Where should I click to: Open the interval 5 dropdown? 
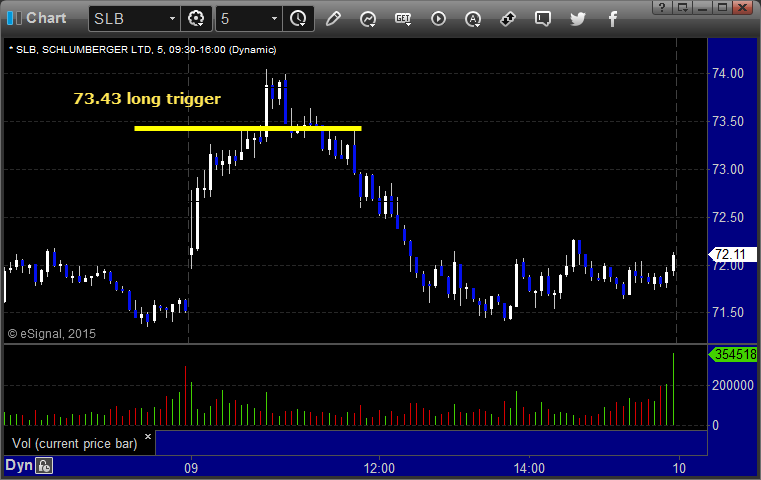click(x=274, y=19)
